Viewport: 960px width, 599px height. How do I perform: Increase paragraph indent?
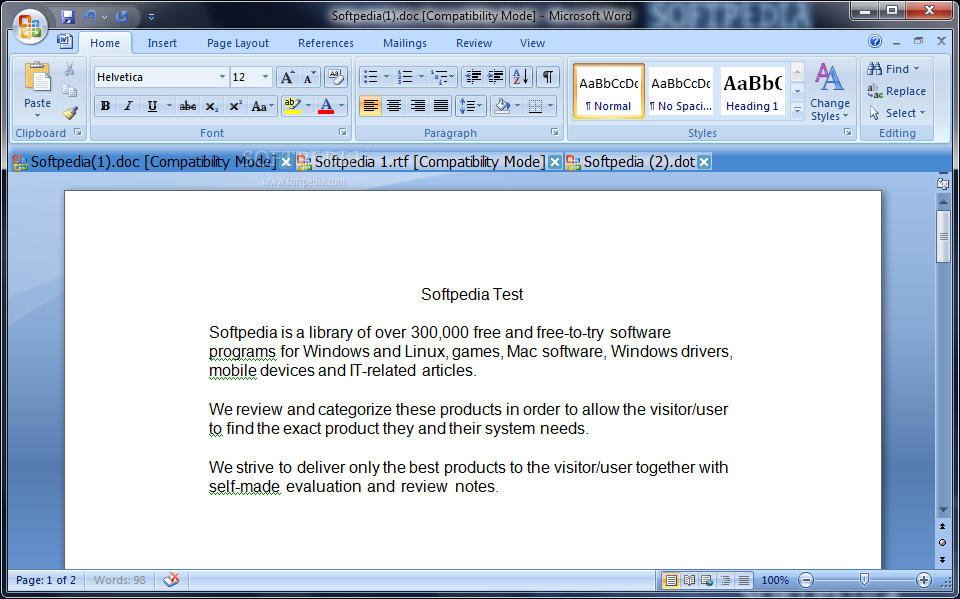point(495,77)
